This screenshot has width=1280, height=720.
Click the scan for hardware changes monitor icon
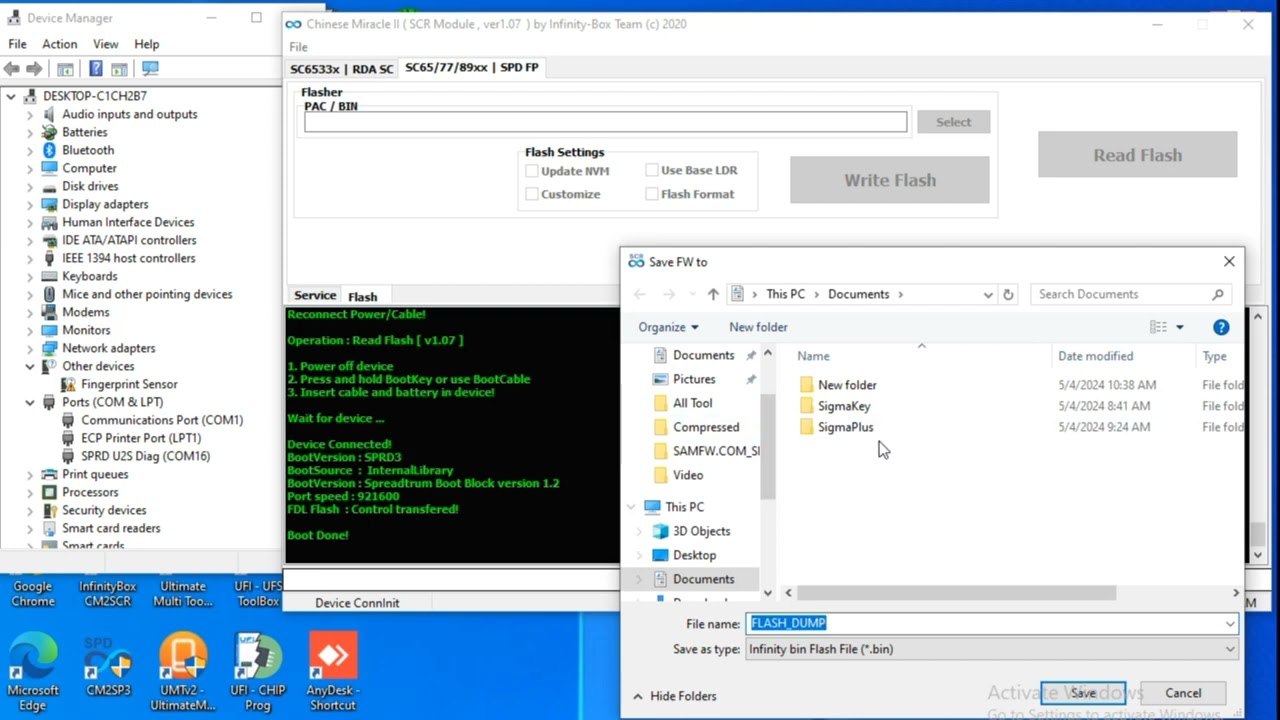pos(150,69)
